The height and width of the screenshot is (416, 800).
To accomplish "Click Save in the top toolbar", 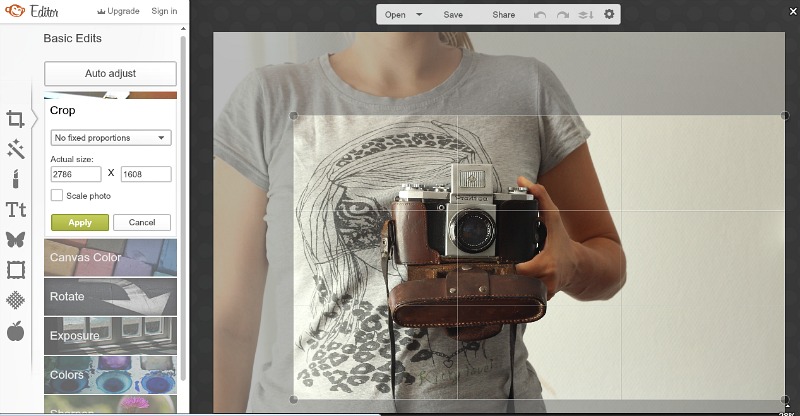I will [x=453, y=15].
